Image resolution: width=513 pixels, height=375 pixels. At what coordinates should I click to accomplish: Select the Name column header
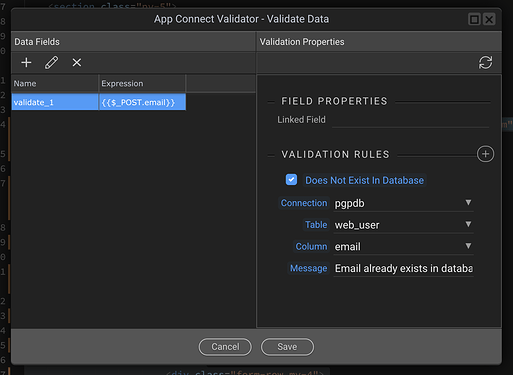[55, 83]
